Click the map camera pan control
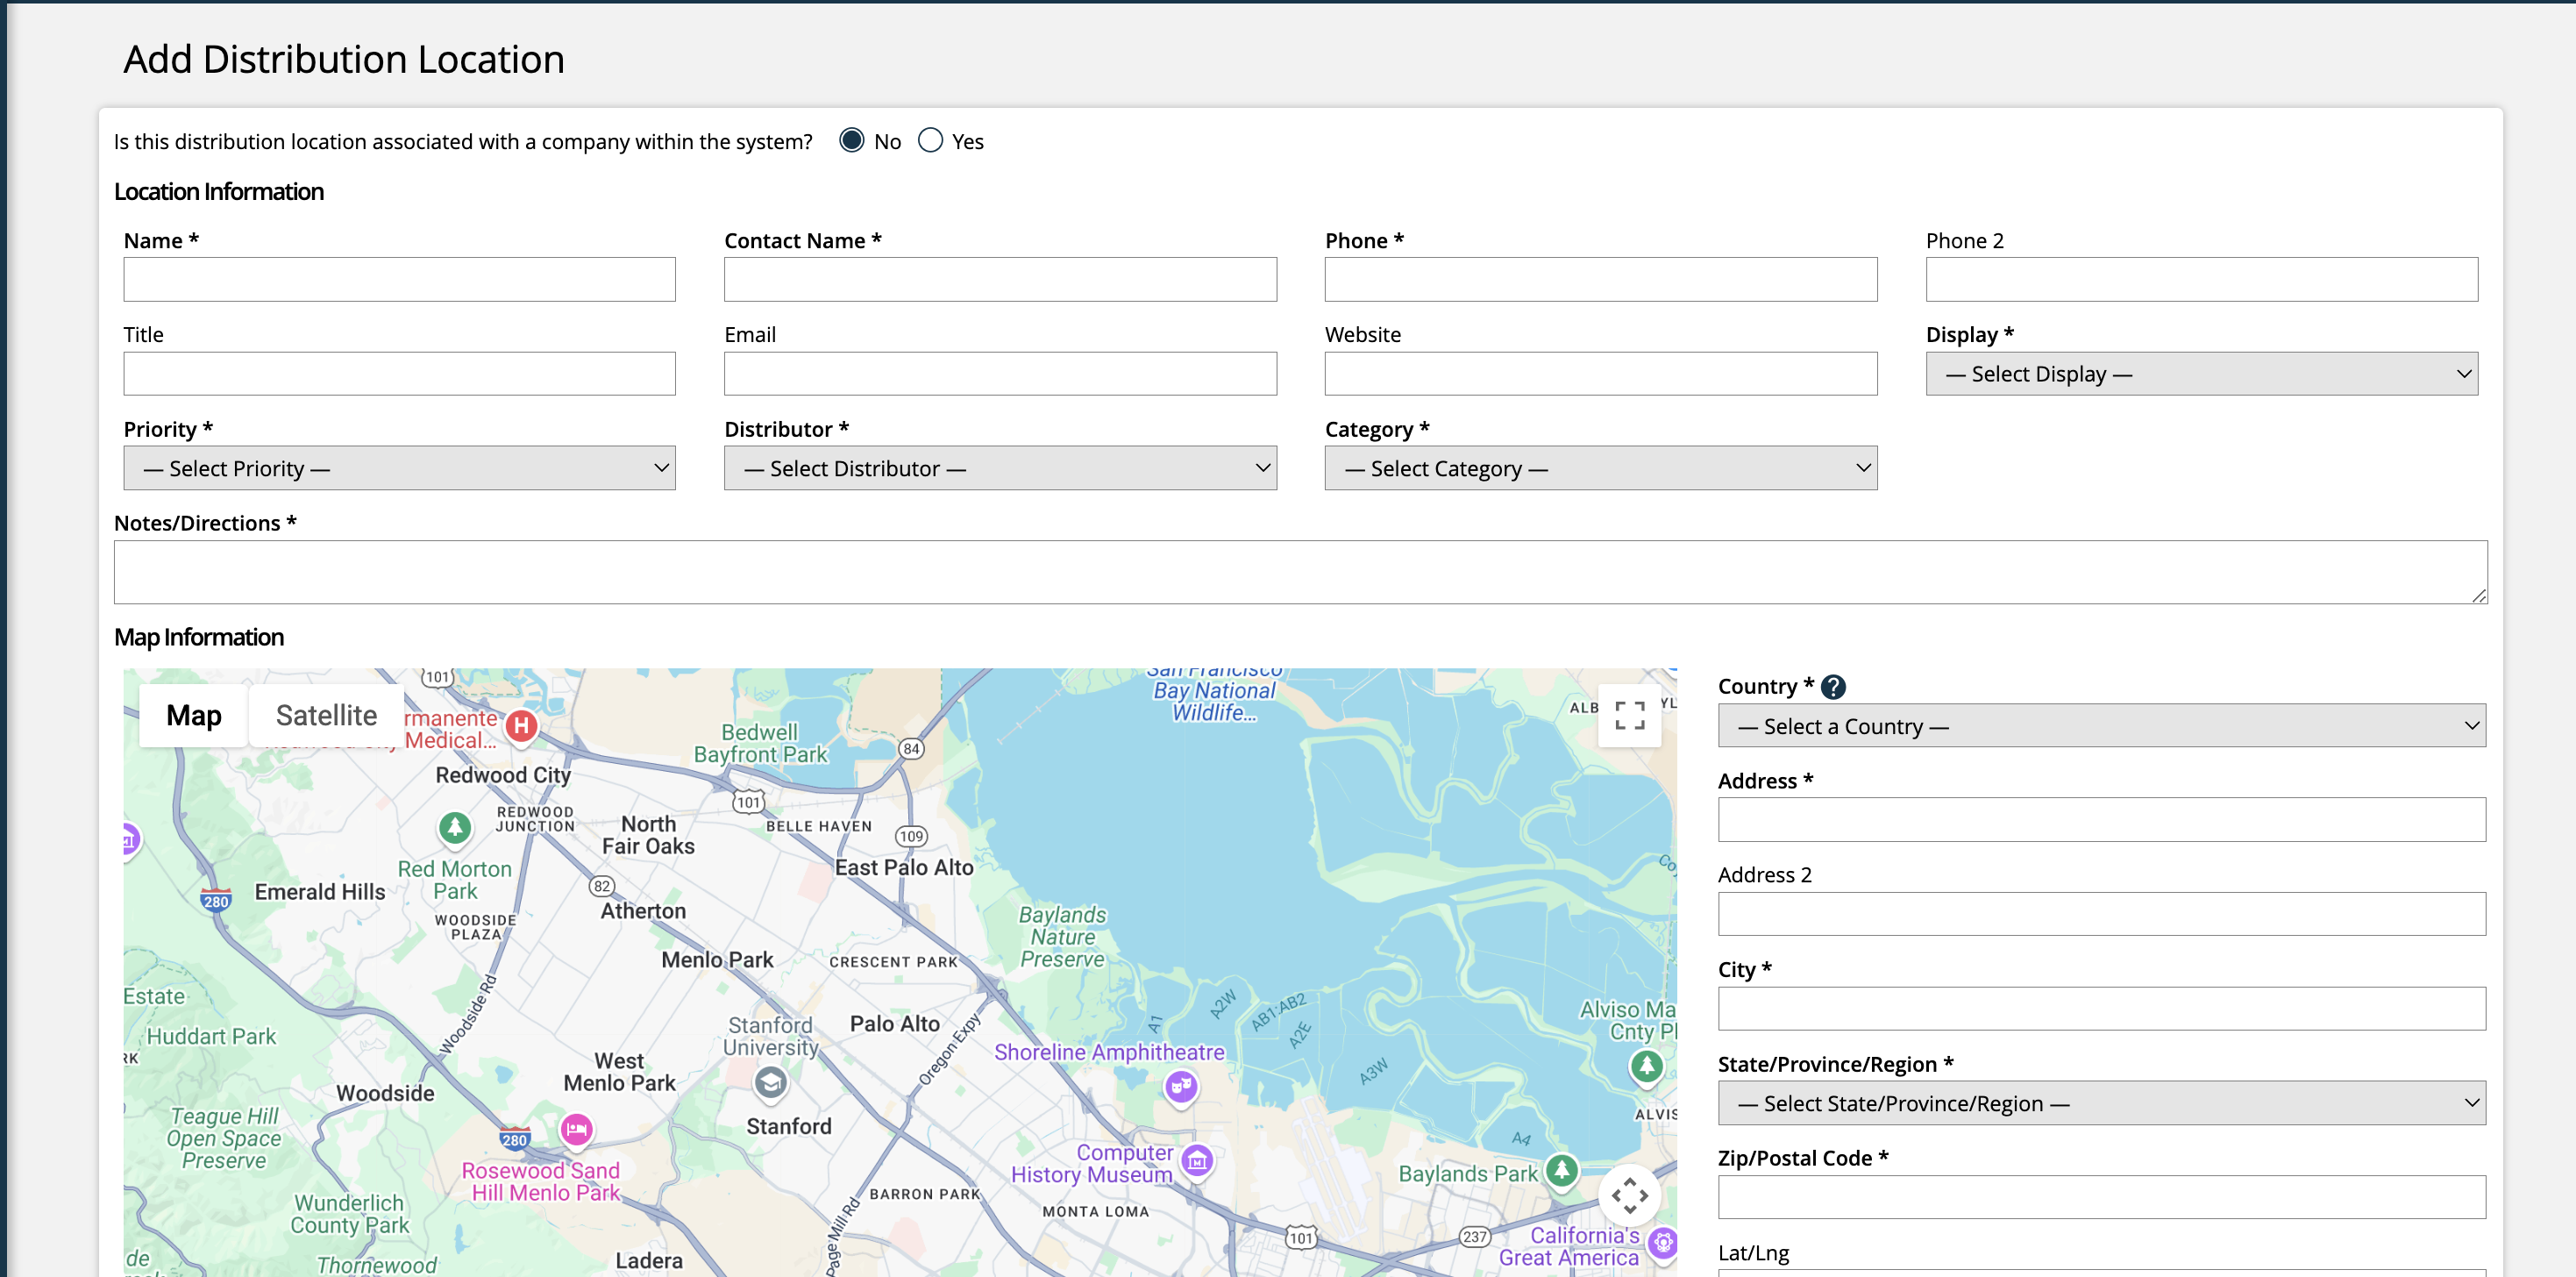This screenshot has height=1277, width=2576. tap(1629, 1195)
